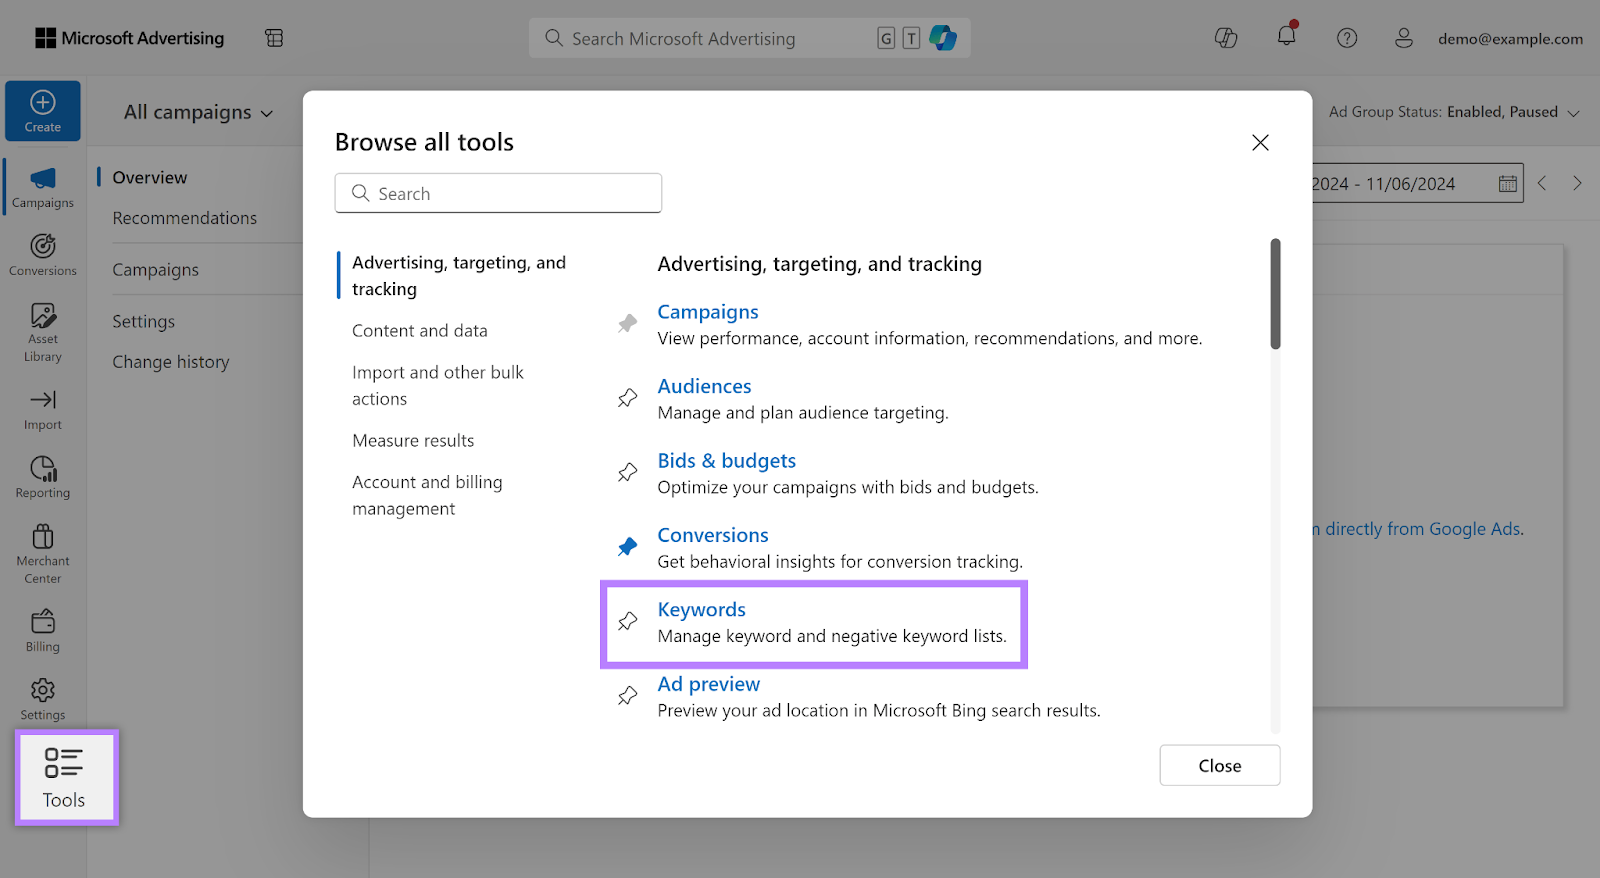
Task: Close the Browse all tools dialog via X
Action: tap(1260, 142)
